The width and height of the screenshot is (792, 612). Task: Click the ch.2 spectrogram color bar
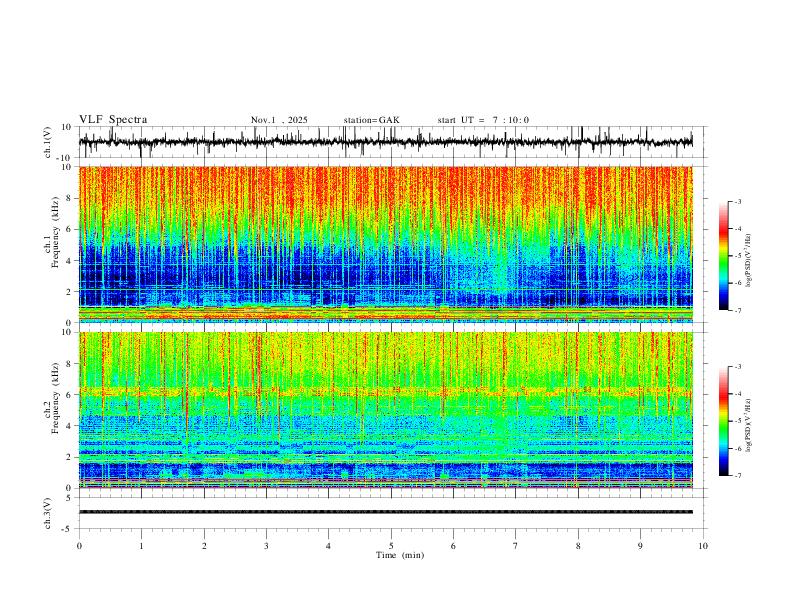[x=723, y=421]
